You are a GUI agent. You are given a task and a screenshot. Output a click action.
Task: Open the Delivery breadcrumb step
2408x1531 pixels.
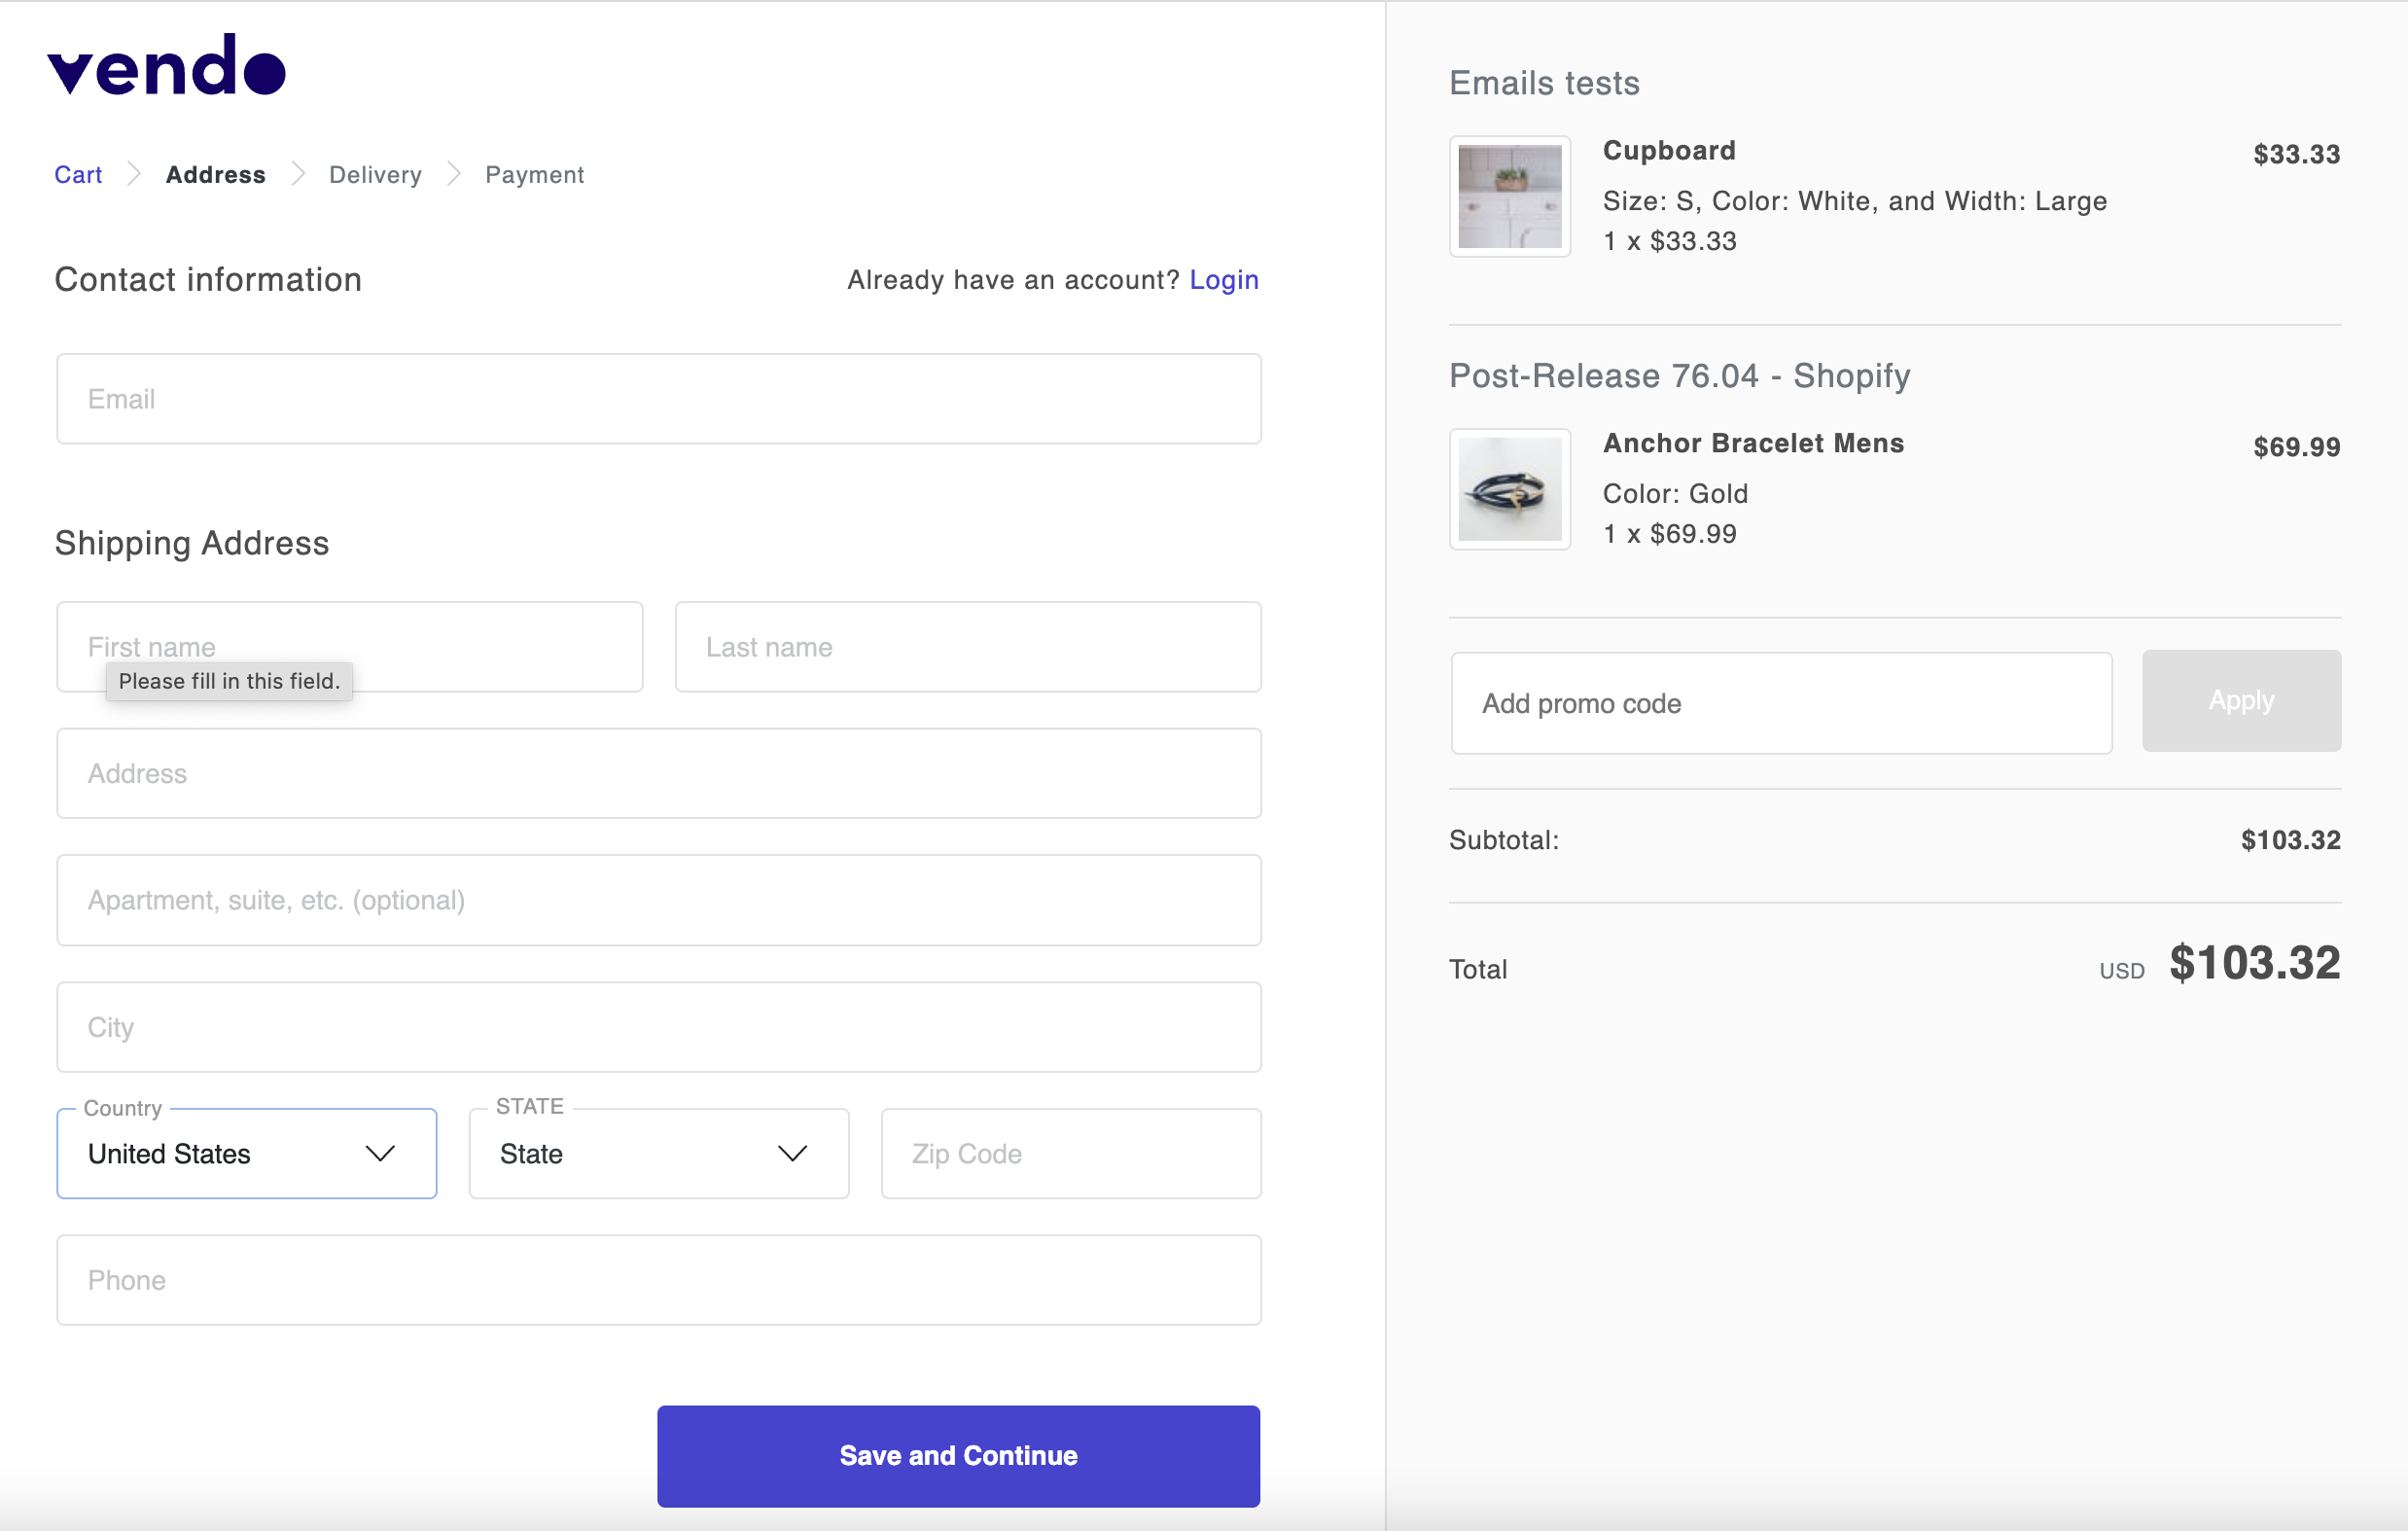pyautogui.click(x=375, y=175)
